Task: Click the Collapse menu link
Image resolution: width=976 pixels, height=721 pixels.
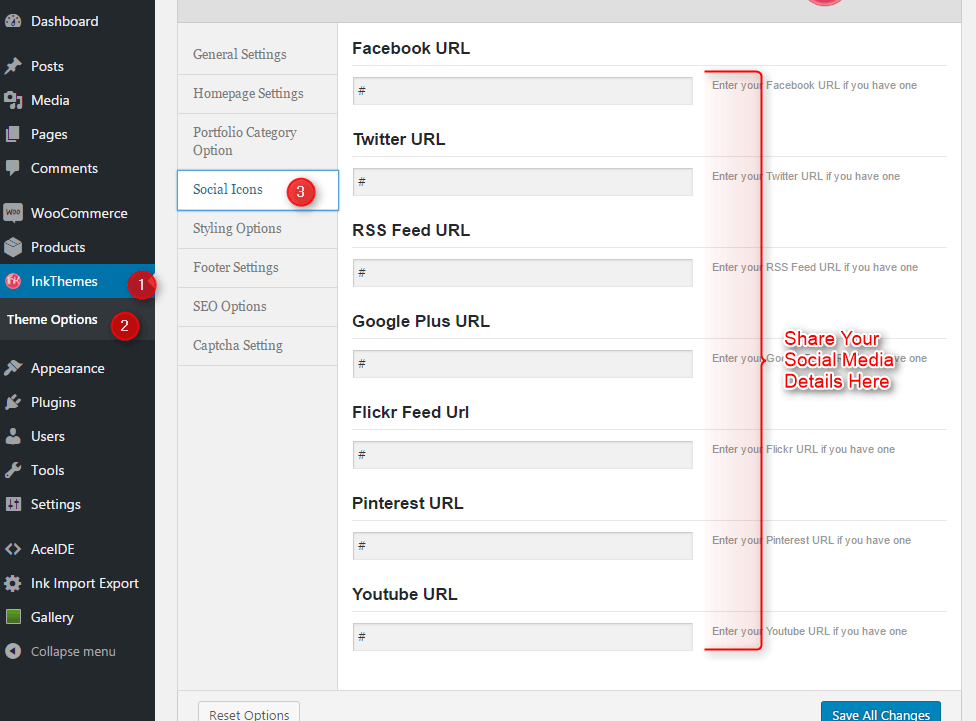Action: point(73,651)
